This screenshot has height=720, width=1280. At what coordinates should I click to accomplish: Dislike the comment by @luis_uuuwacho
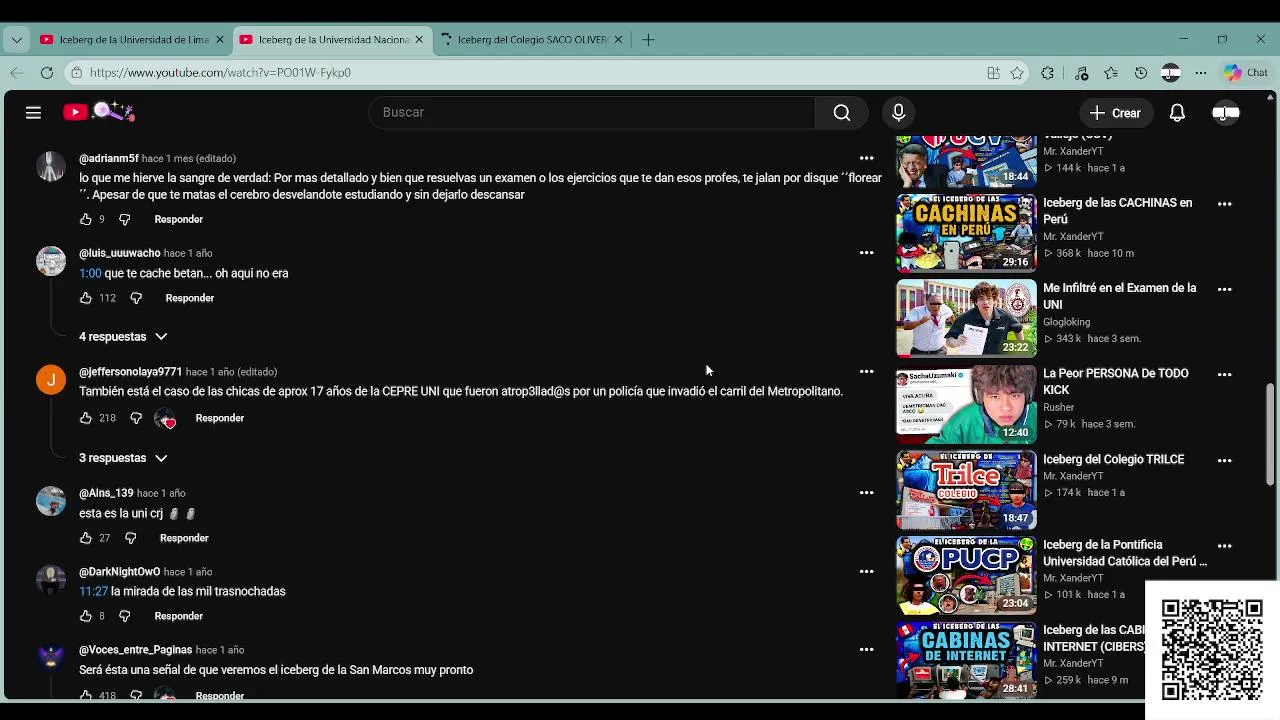[x=136, y=298]
